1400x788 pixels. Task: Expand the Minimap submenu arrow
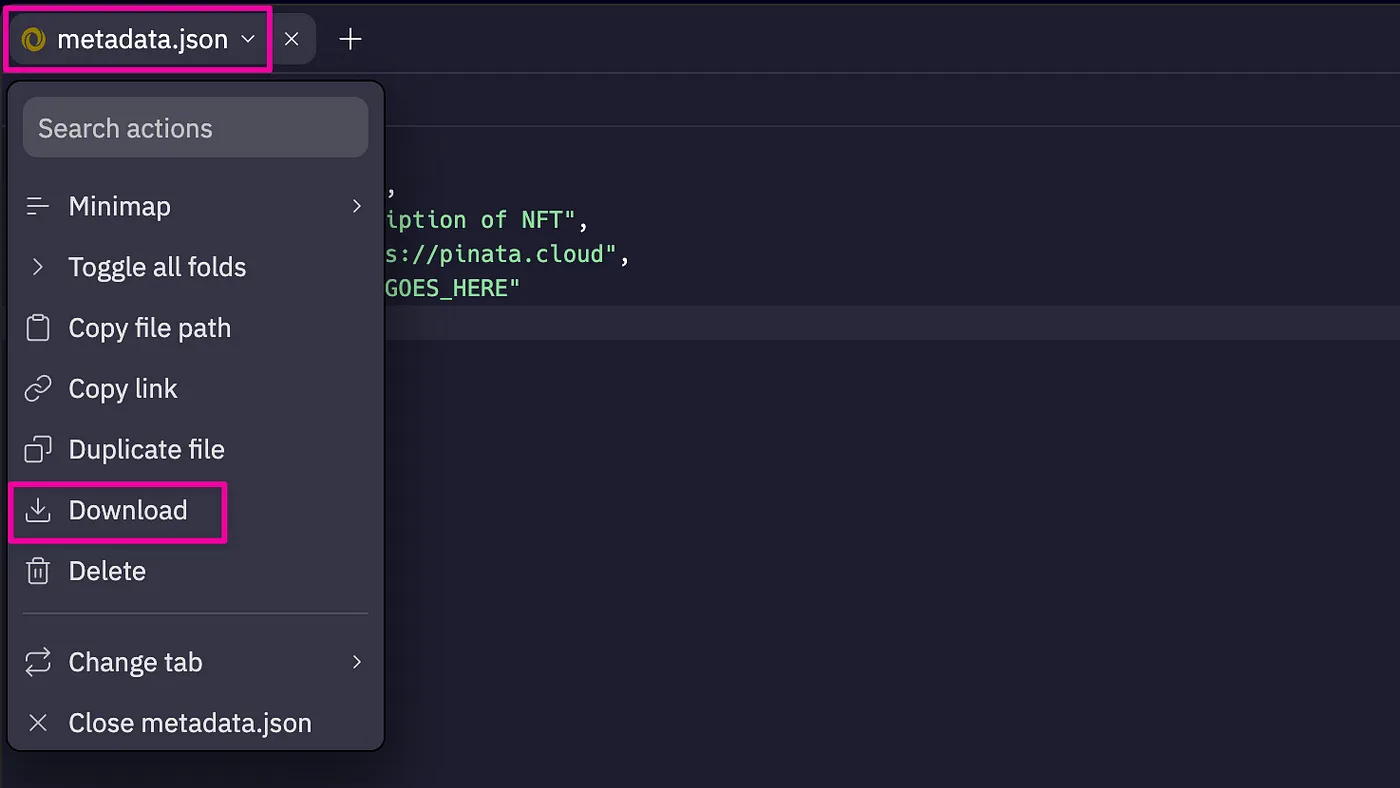[356, 206]
